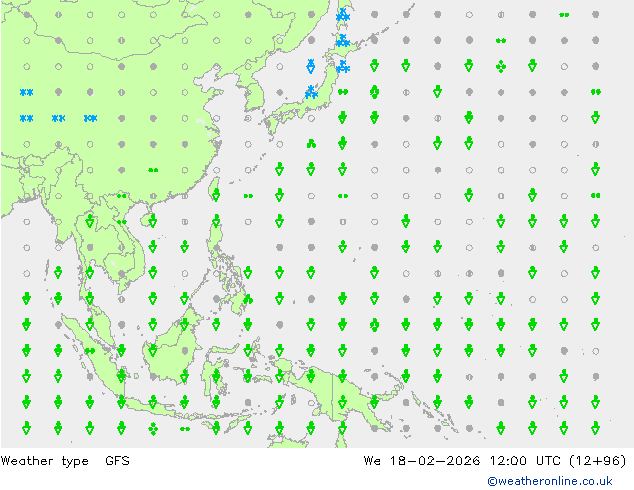Click the green three-dot drizzle symbol south of Kyushu
Viewport: 634px width, 490px height.
coord(311,144)
